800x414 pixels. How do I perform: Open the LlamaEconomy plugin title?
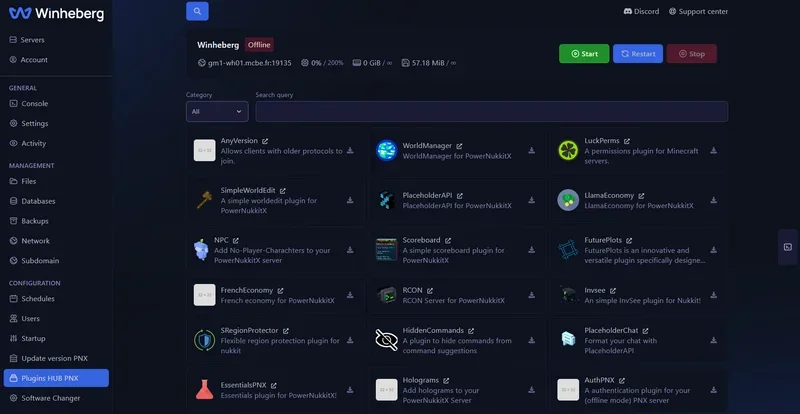tap(609, 196)
